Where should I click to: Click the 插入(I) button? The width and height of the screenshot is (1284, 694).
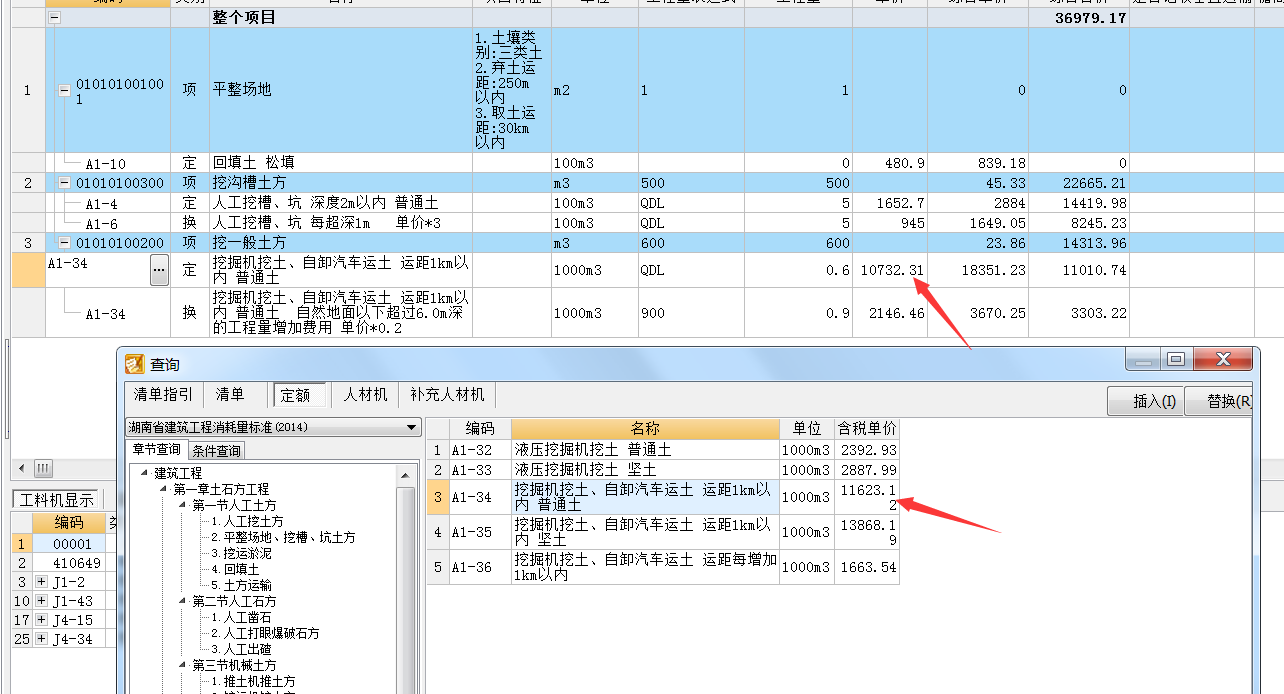pyautogui.click(x=1146, y=401)
